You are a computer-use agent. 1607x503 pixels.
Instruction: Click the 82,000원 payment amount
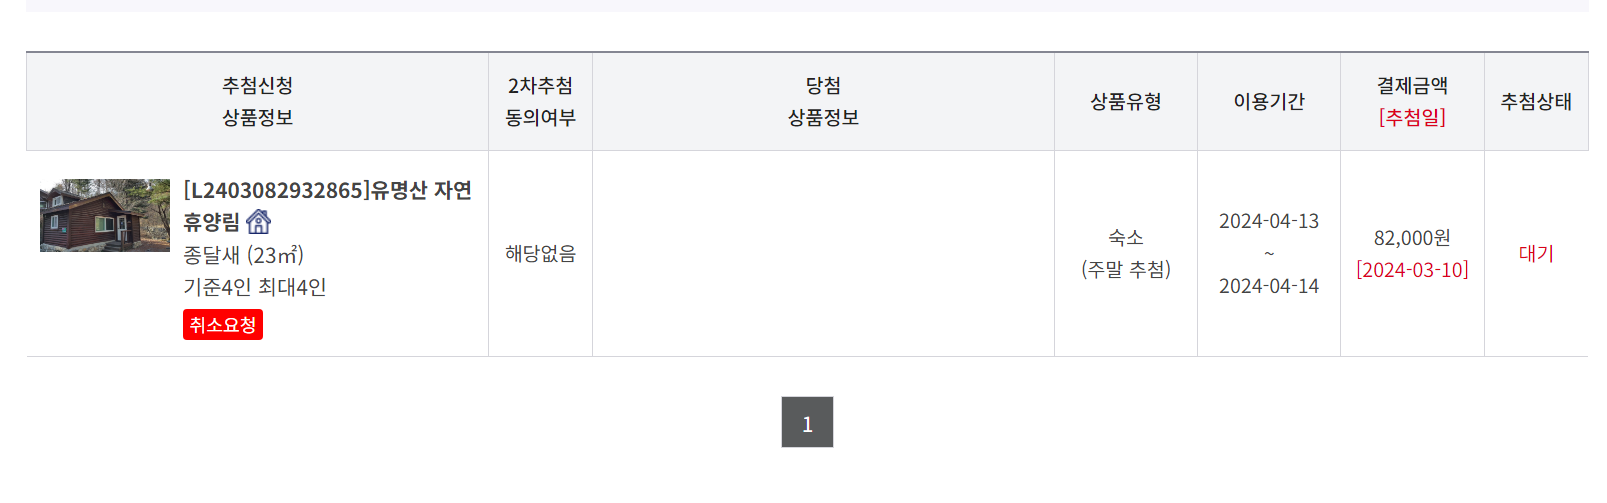(1412, 238)
